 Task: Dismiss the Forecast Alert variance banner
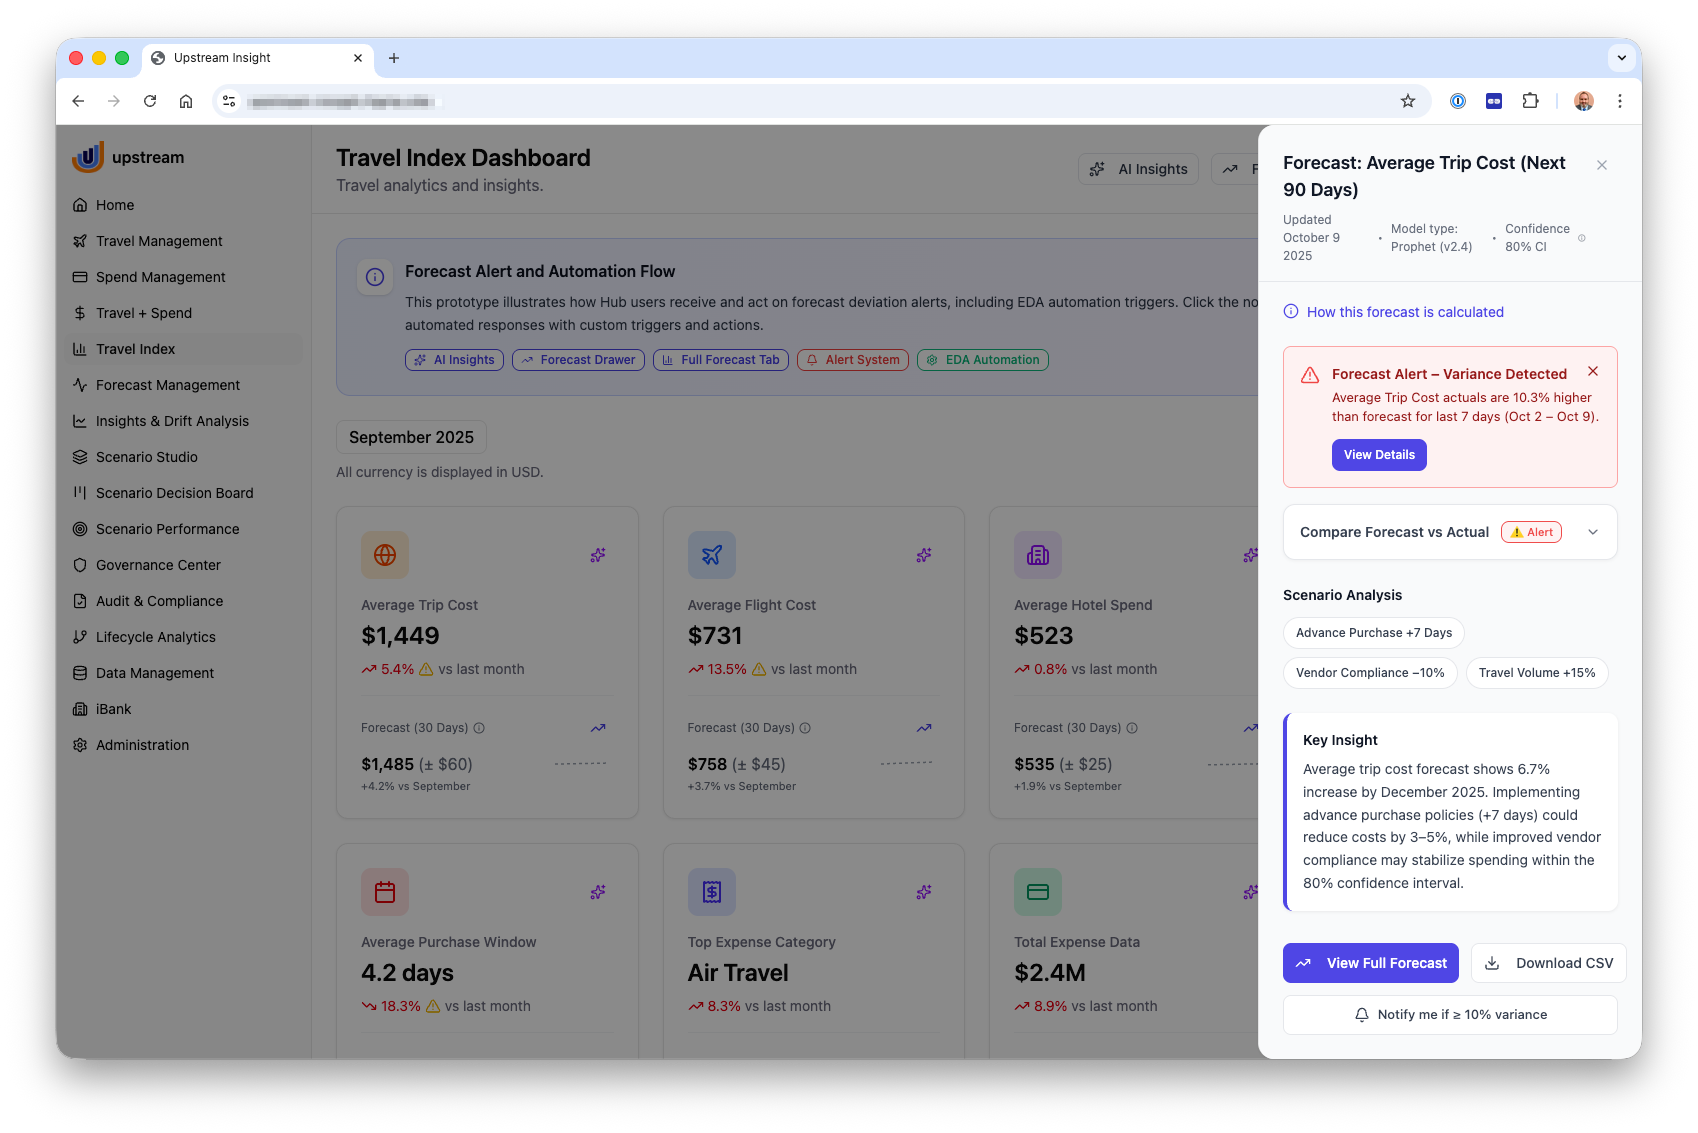pyautogui.click(x=1593, y=372)
